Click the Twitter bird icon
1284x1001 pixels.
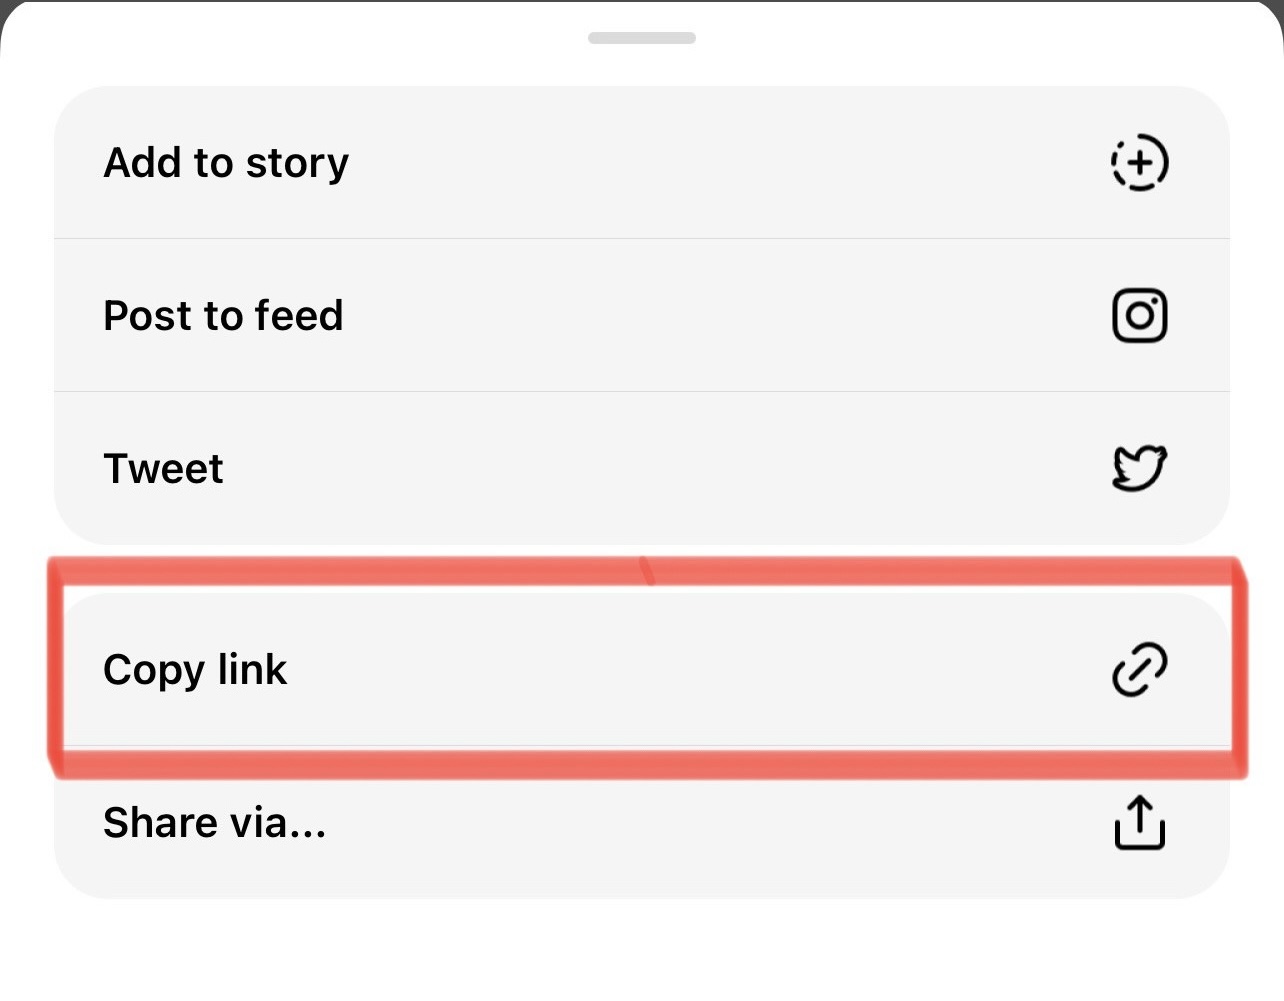tap(1139, 468)
